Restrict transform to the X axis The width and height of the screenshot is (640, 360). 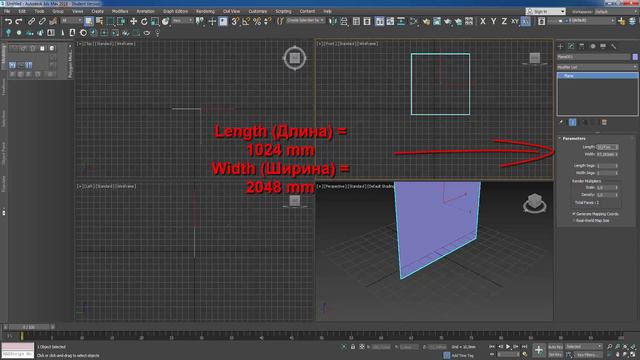coord(483,21)
